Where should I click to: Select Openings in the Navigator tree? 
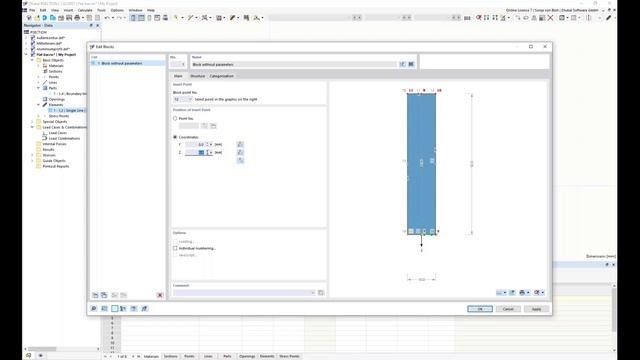(57, 99)
